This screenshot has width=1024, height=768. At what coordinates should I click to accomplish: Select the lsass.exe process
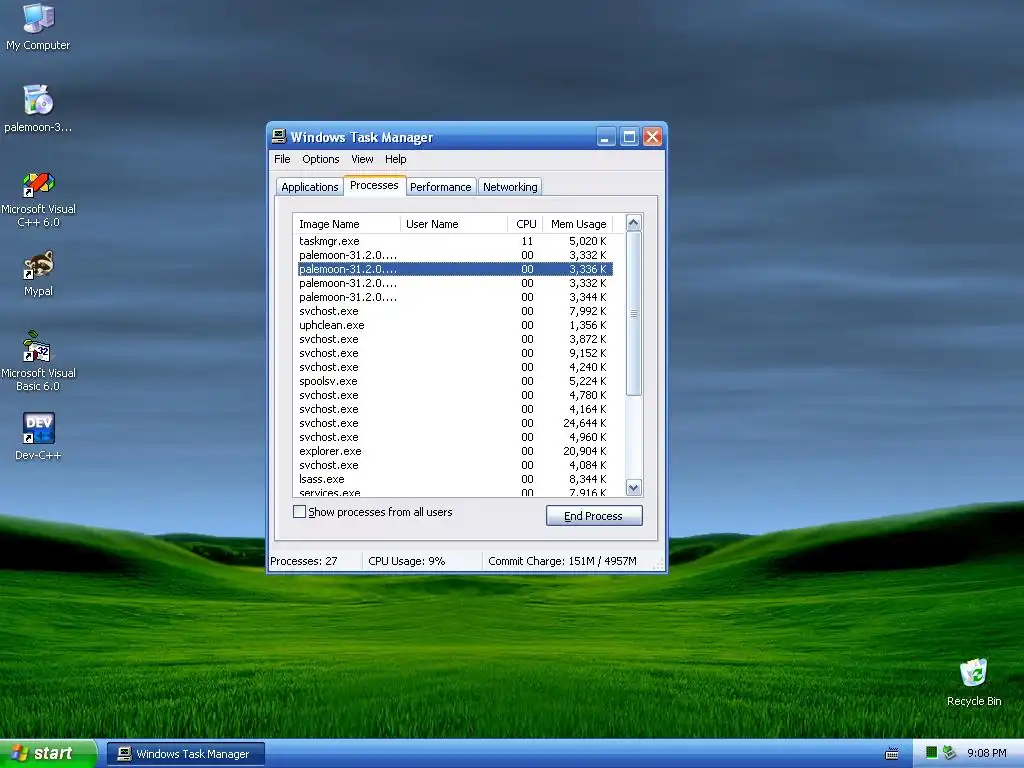[x=455, y=479]
